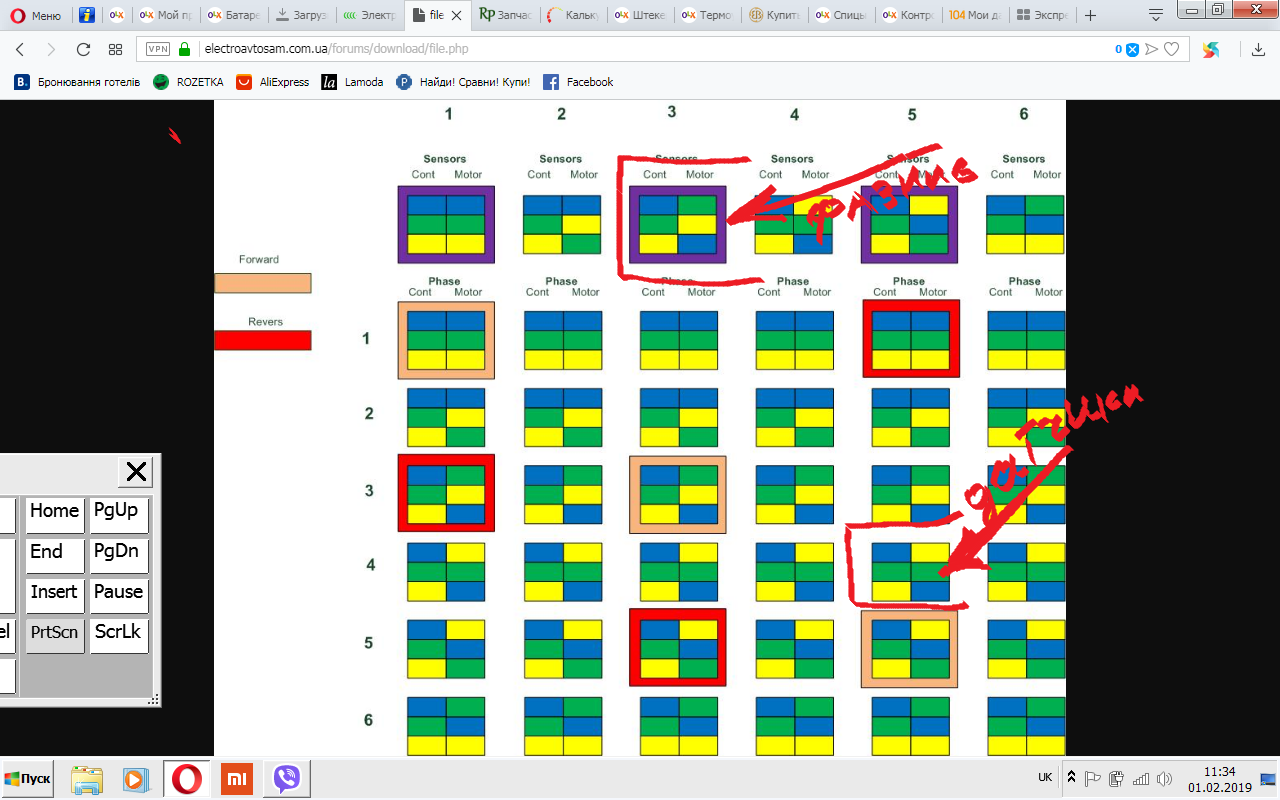Open the downloads arrow icon
1280x800 pixels.
[1258, 49]
